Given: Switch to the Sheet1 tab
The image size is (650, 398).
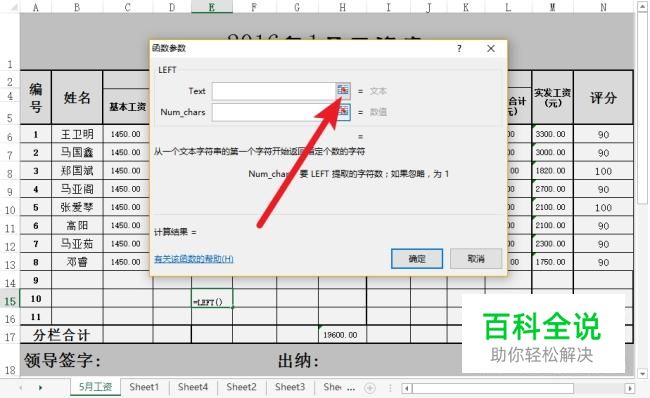Looking at the screenshot, I should pyautogui.click(x=144, y=387).
